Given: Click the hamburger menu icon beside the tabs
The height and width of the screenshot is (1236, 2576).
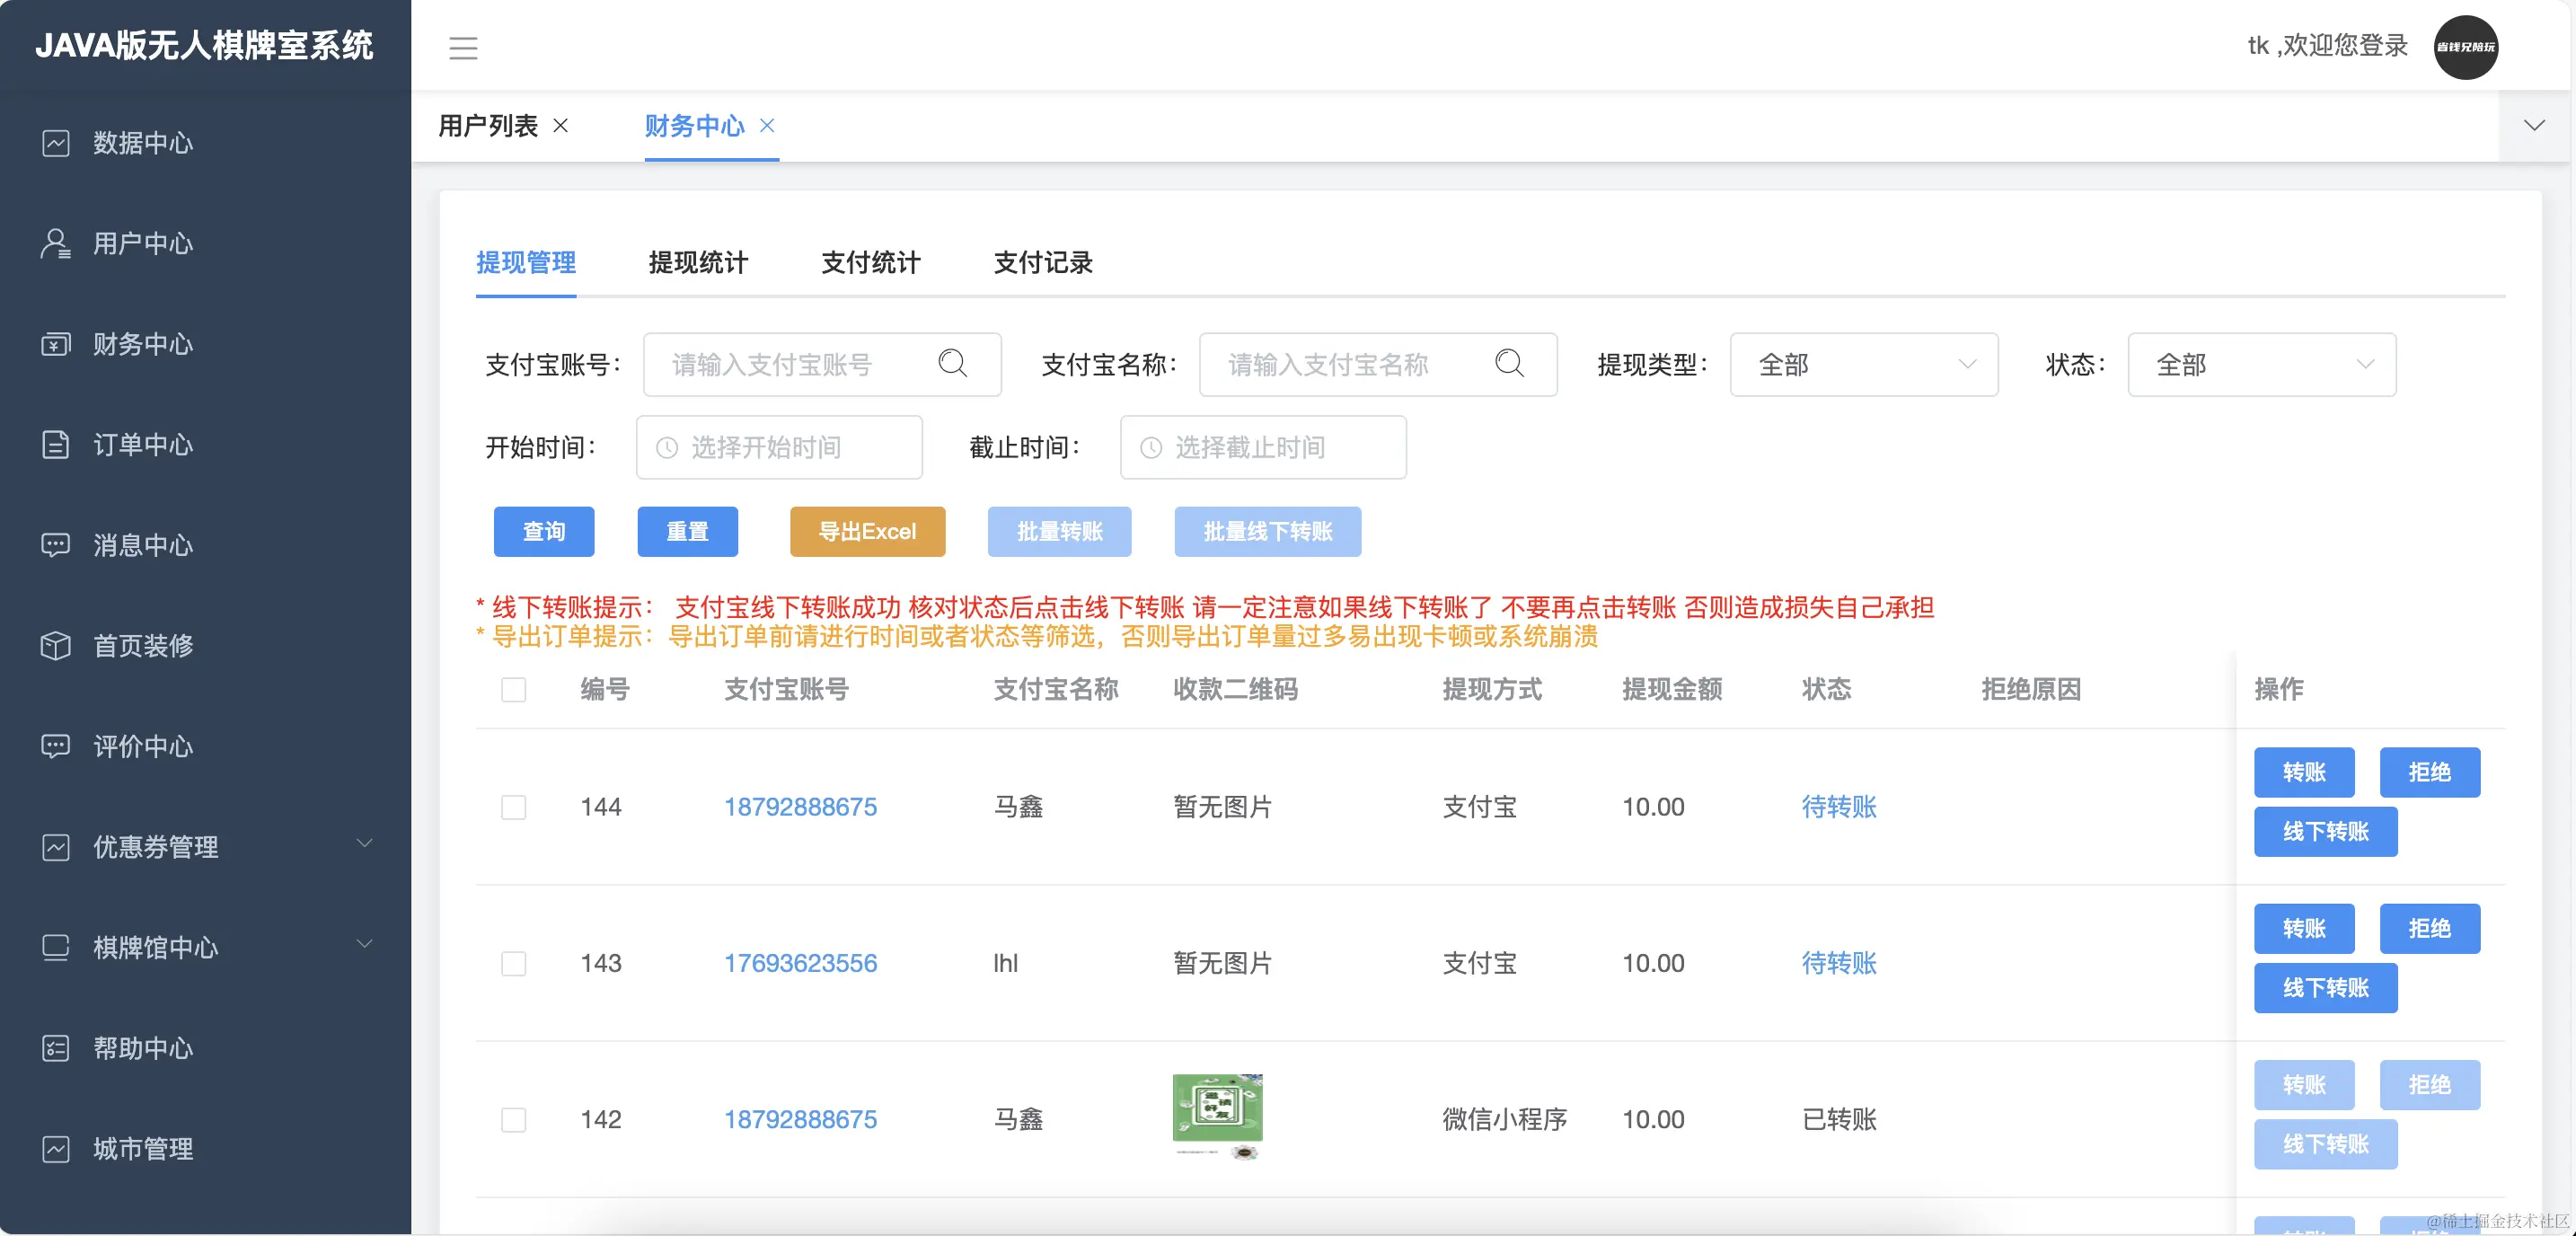Looking at the screenshot, I should pyautogui.click(x=464, y=48).
